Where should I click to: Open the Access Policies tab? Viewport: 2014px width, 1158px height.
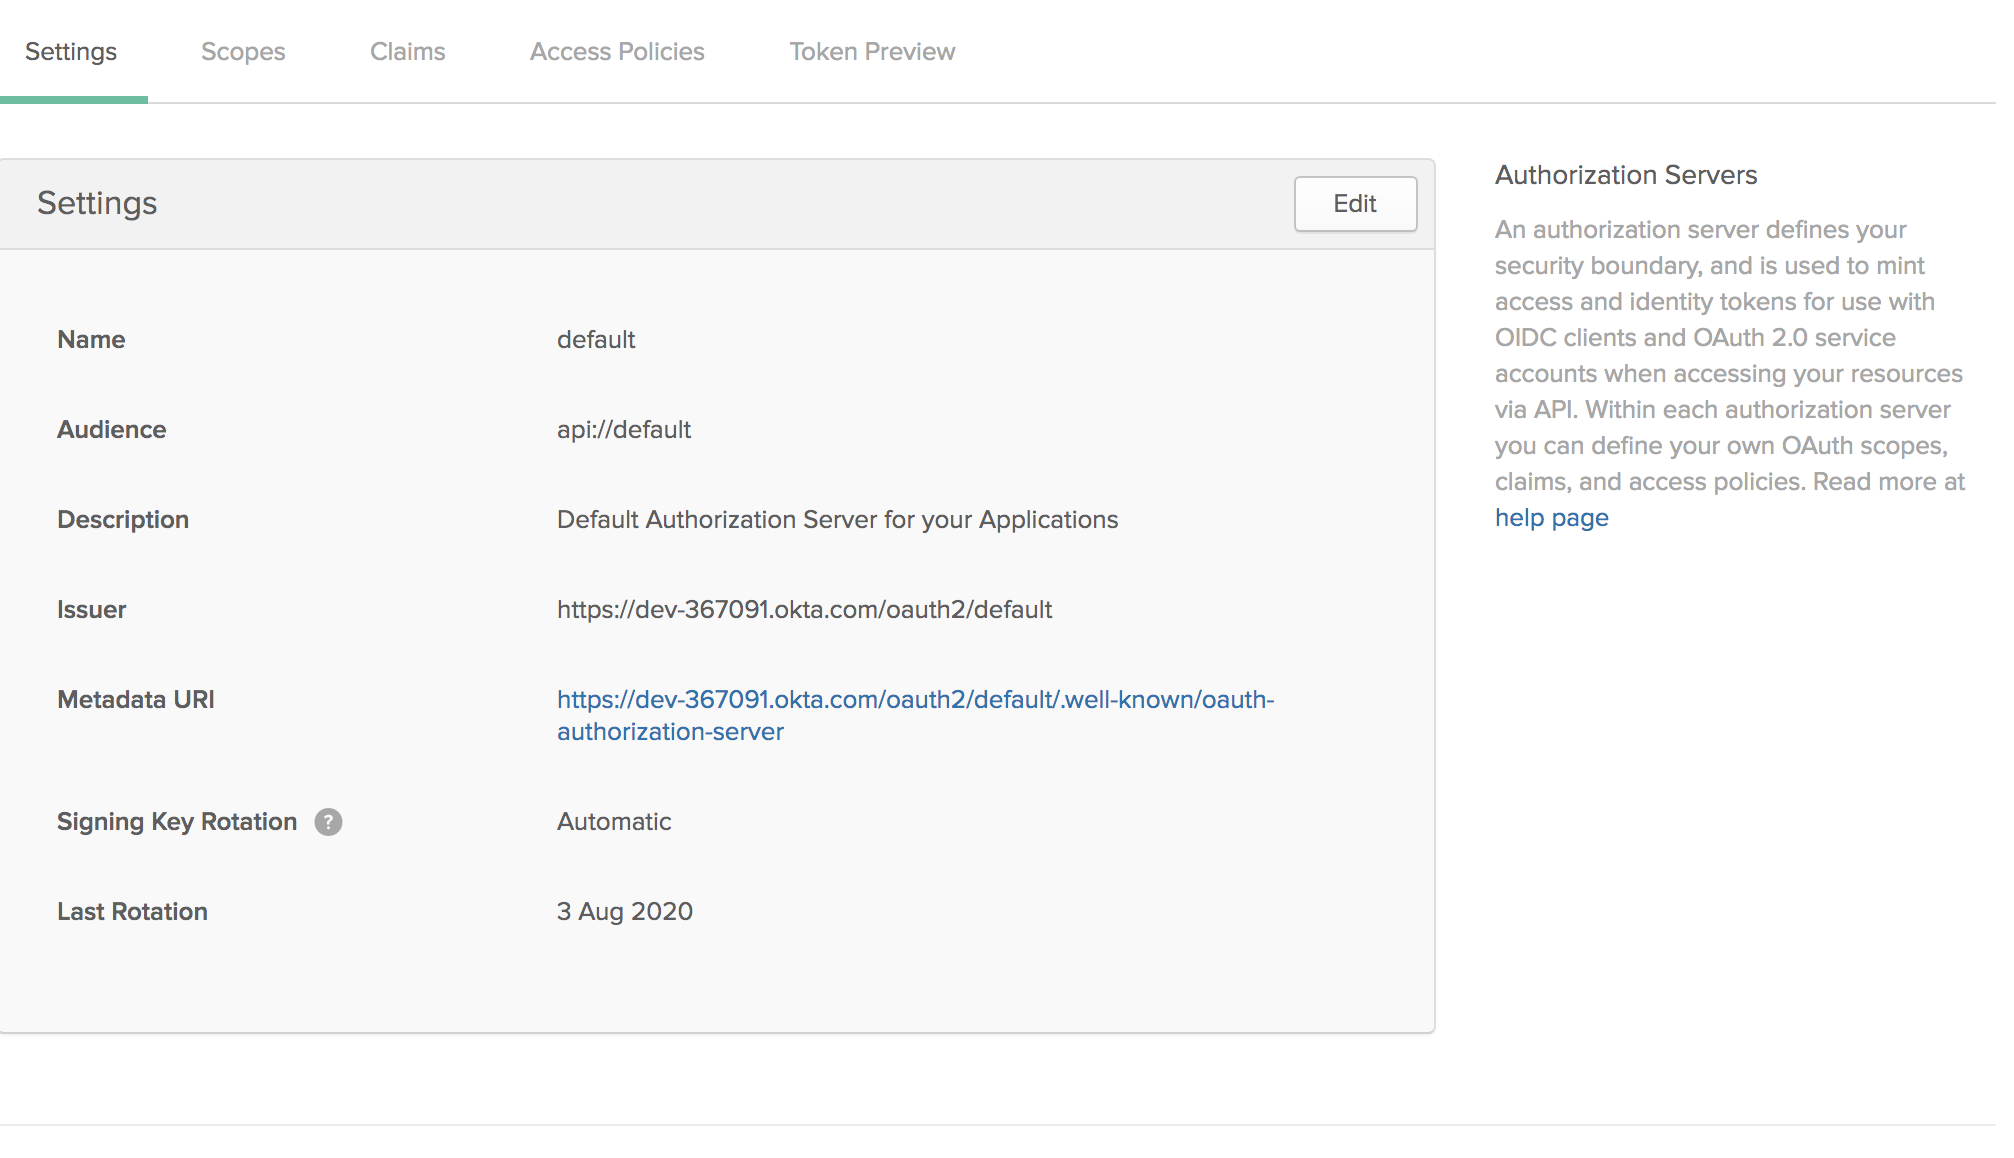[617, 52]
